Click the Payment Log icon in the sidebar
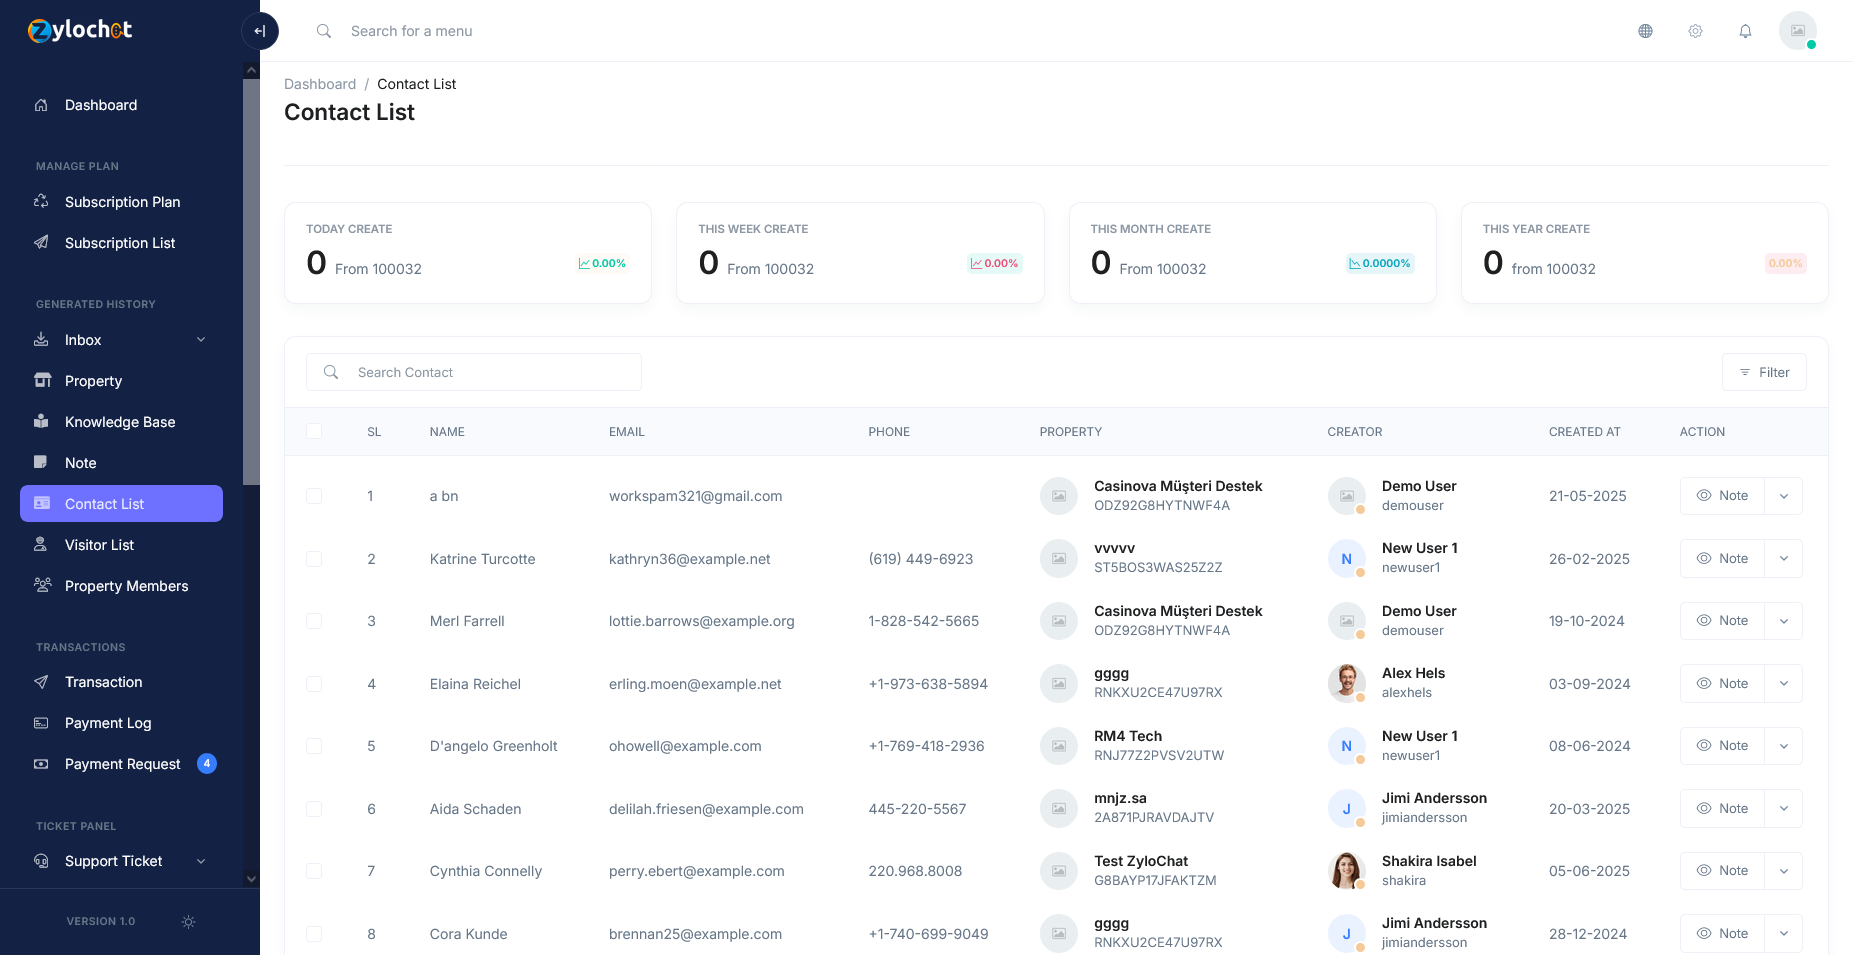The width and height of the screenshot is (1853, 955). (41, 723)
